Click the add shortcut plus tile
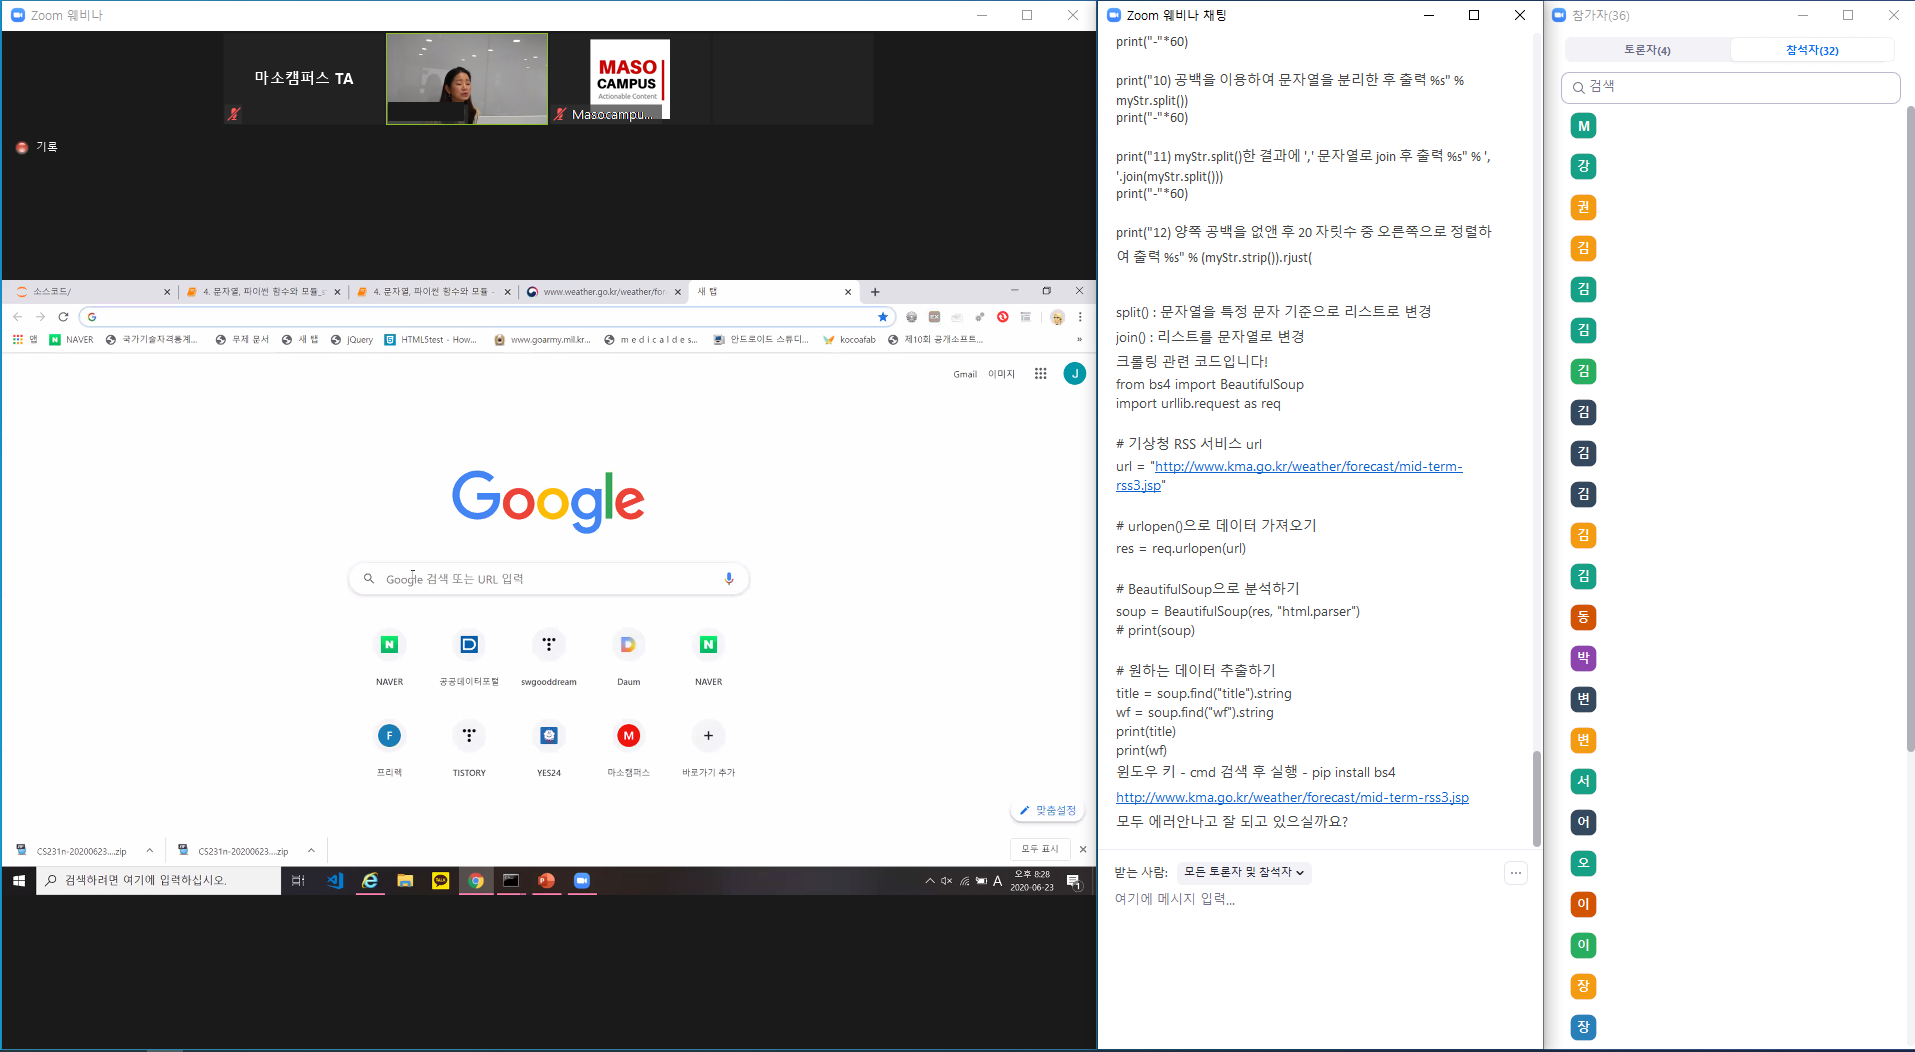This screenshot has width=1915, height=1052. tap(708, 737)
